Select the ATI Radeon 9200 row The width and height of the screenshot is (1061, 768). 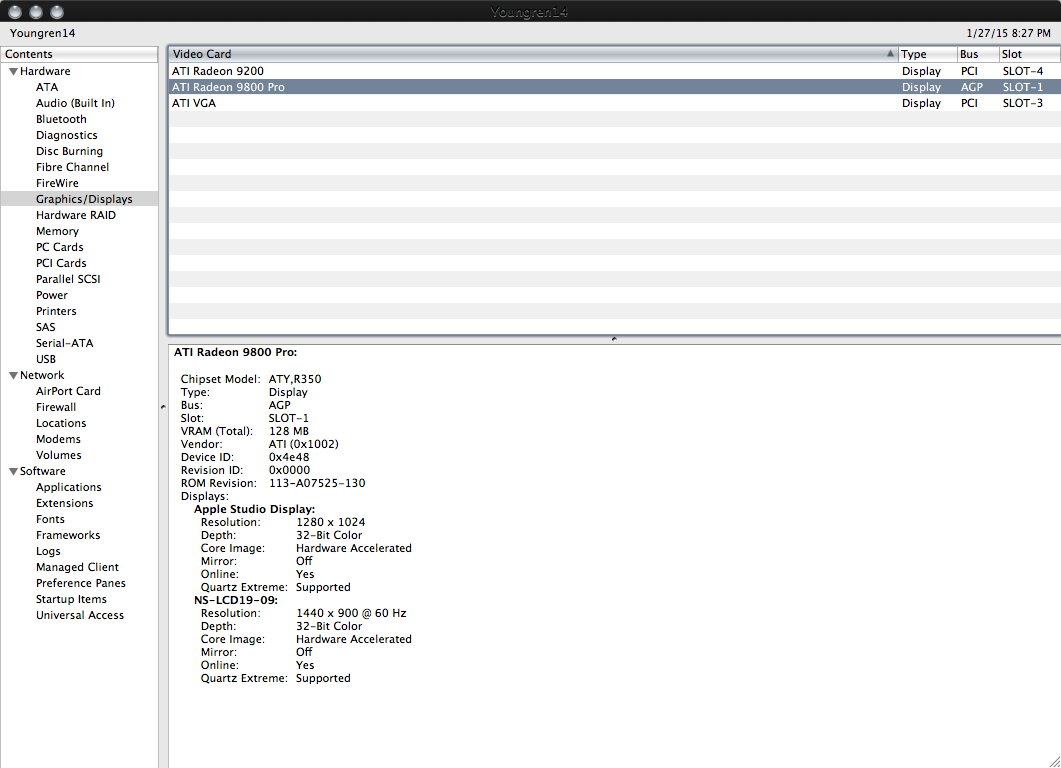(614, 71)
